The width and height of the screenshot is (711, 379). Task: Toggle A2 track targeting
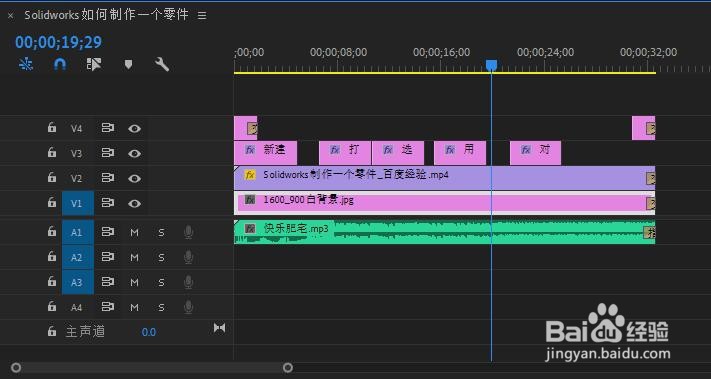77,258
